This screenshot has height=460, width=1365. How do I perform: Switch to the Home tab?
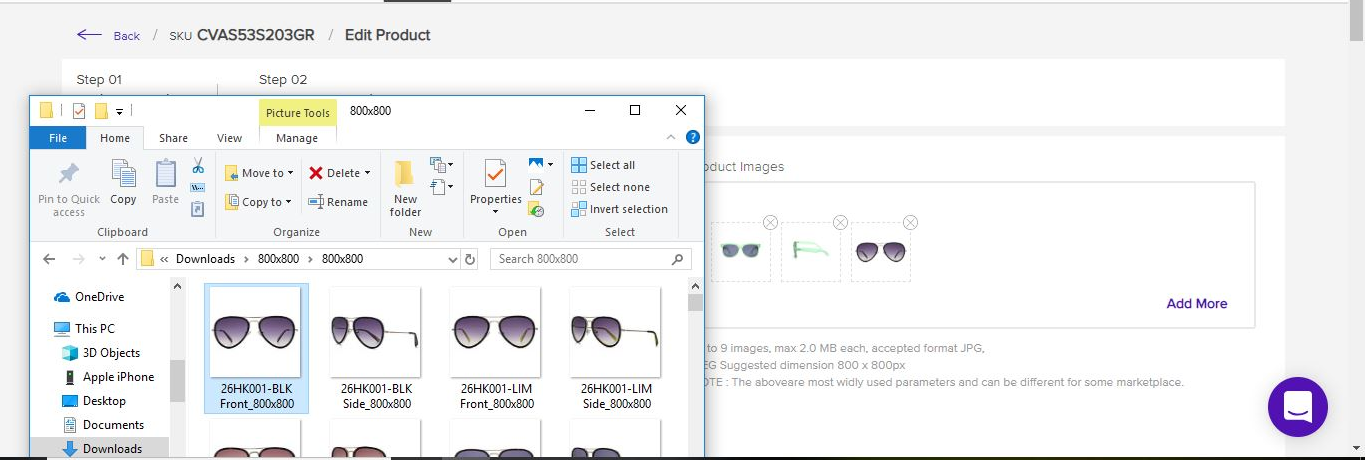(115, 138)
